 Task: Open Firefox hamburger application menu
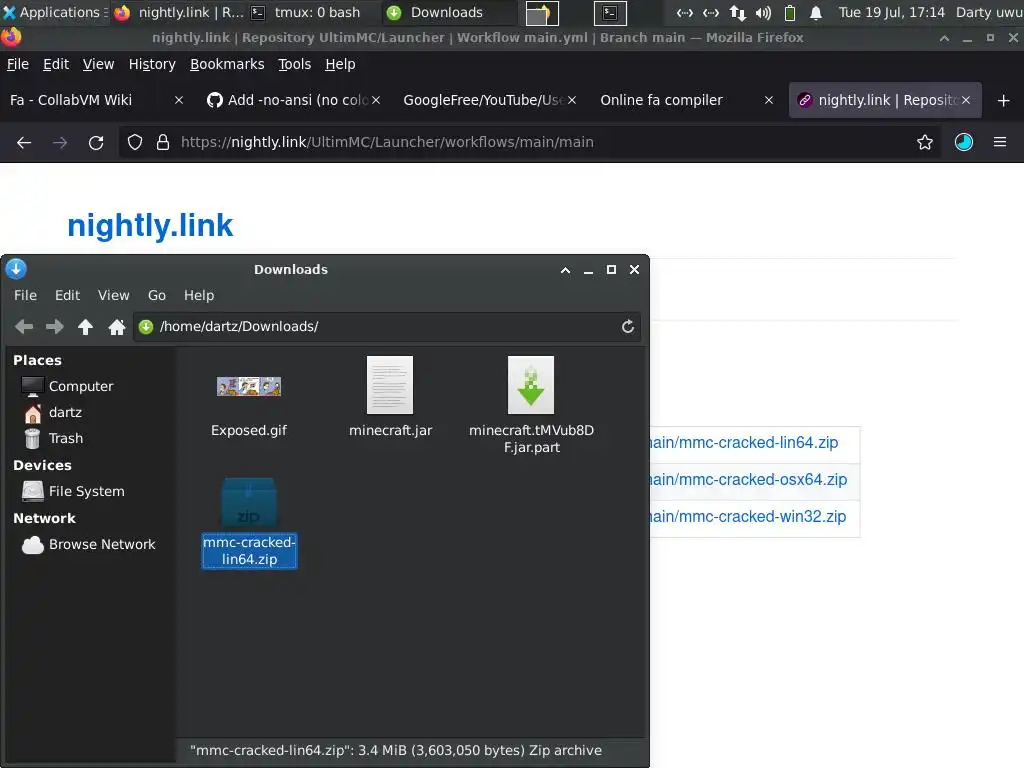coord(1000,142)
